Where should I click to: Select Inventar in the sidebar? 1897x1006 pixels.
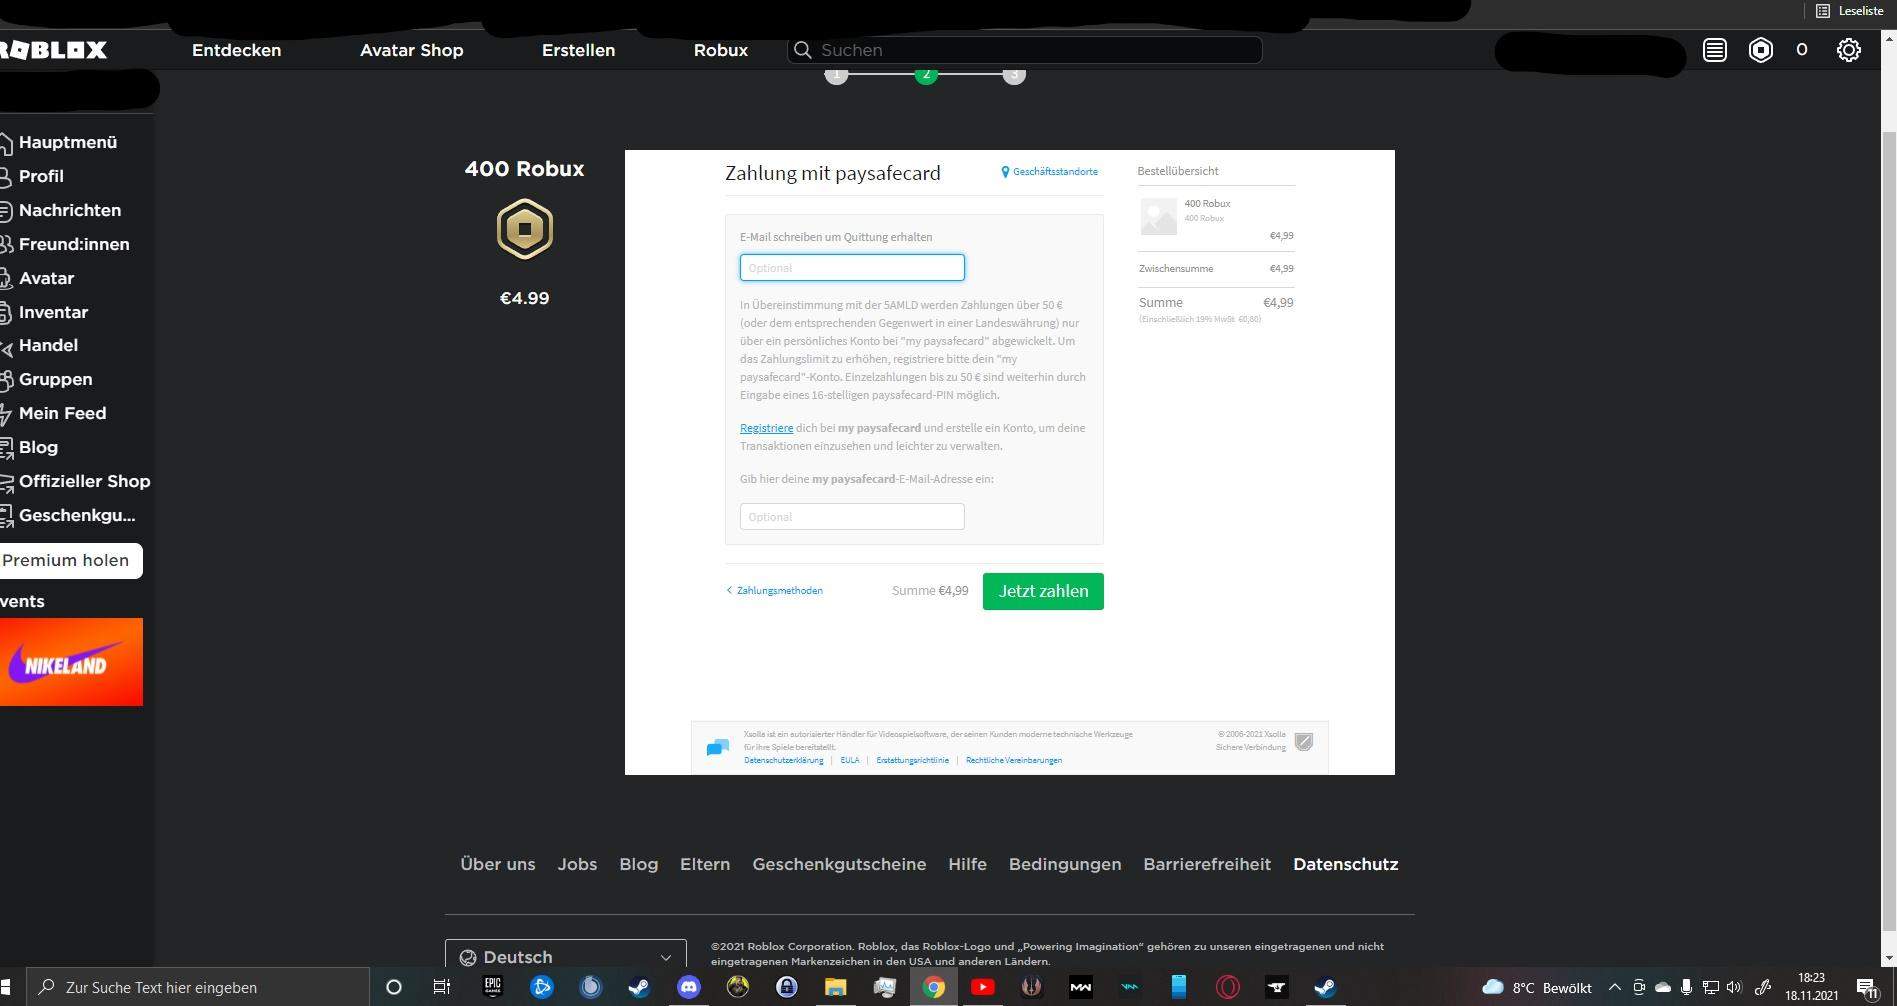[x=53, y=312]
